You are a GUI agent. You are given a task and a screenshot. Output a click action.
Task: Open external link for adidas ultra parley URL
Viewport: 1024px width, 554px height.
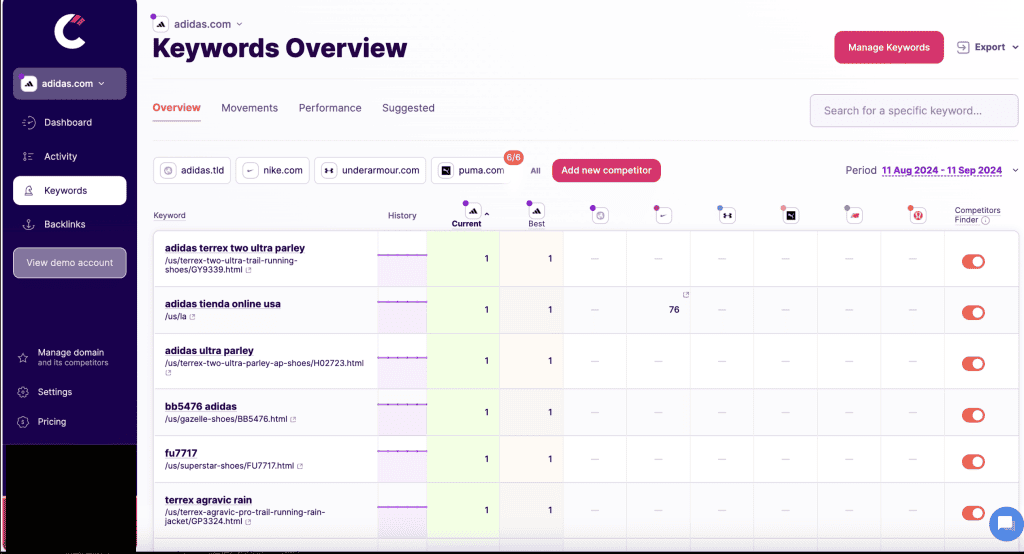168,373
